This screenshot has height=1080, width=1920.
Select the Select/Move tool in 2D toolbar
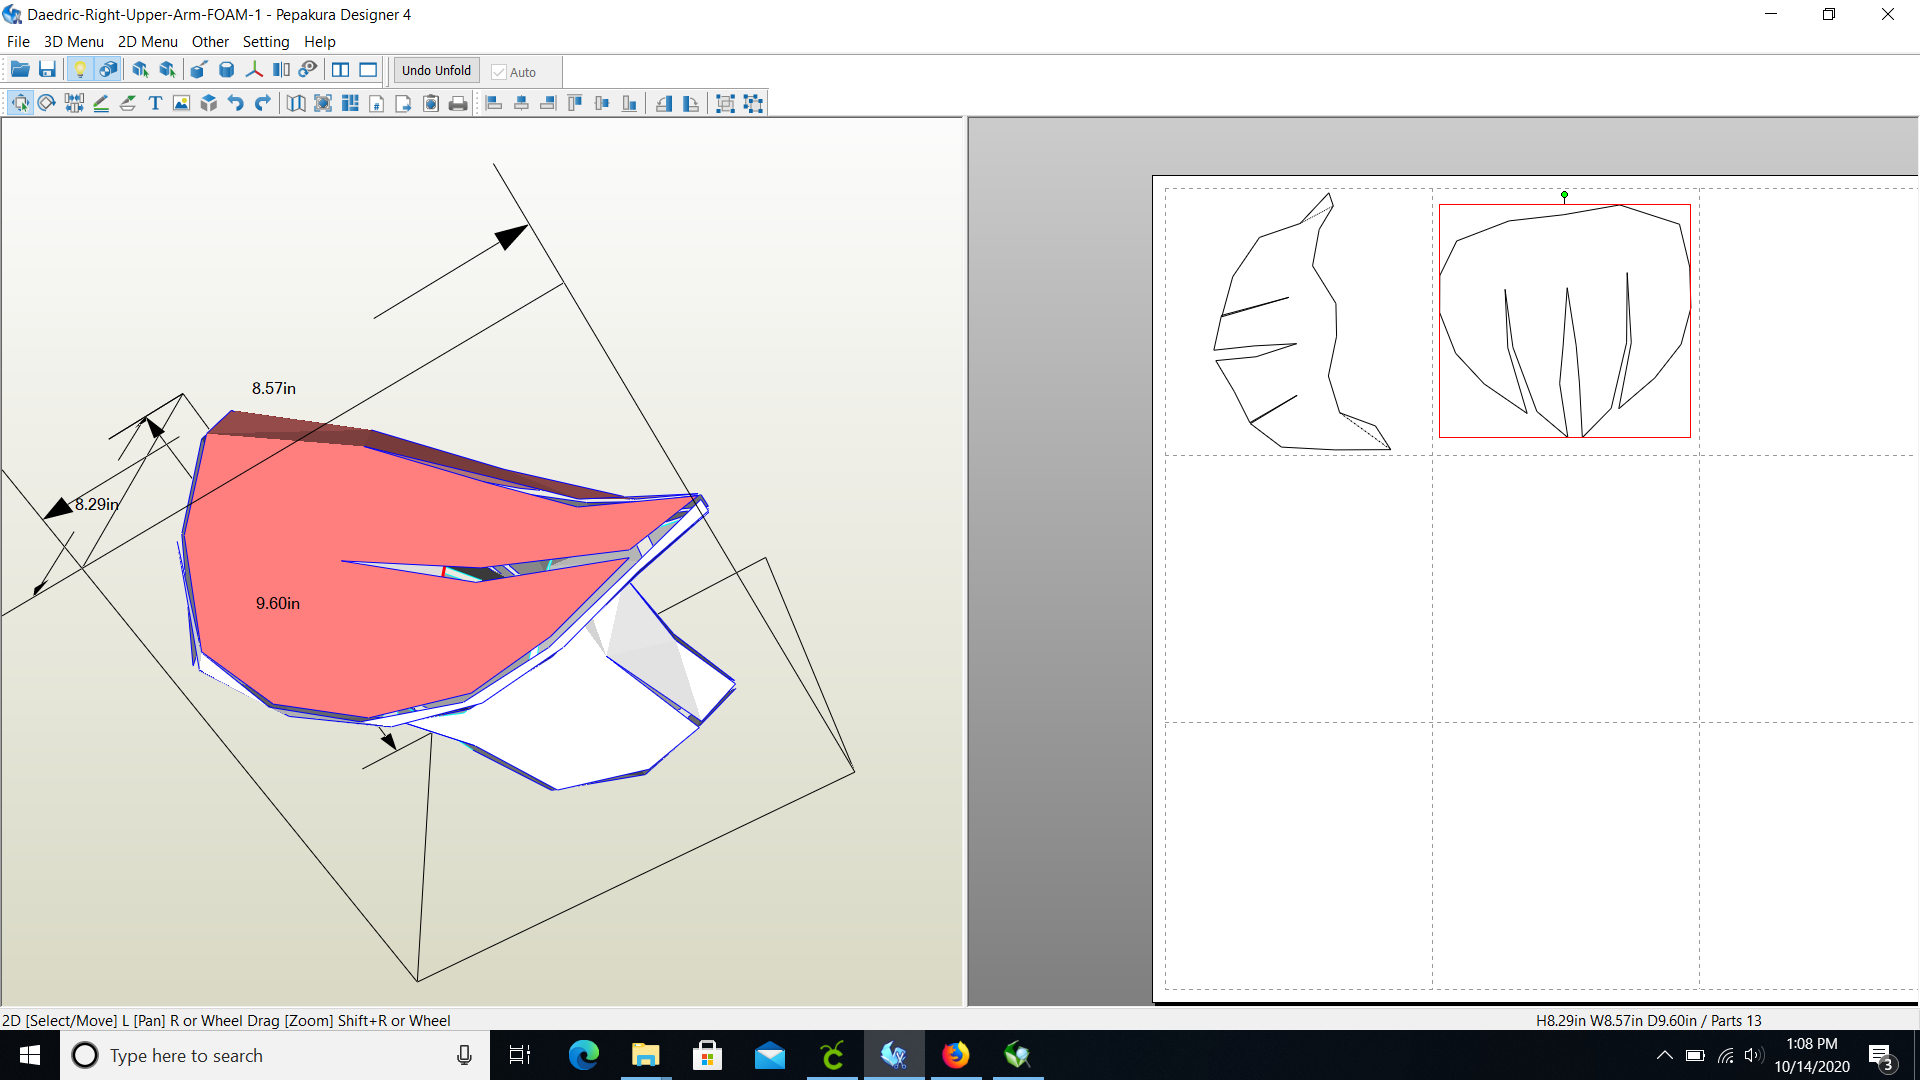20,103
